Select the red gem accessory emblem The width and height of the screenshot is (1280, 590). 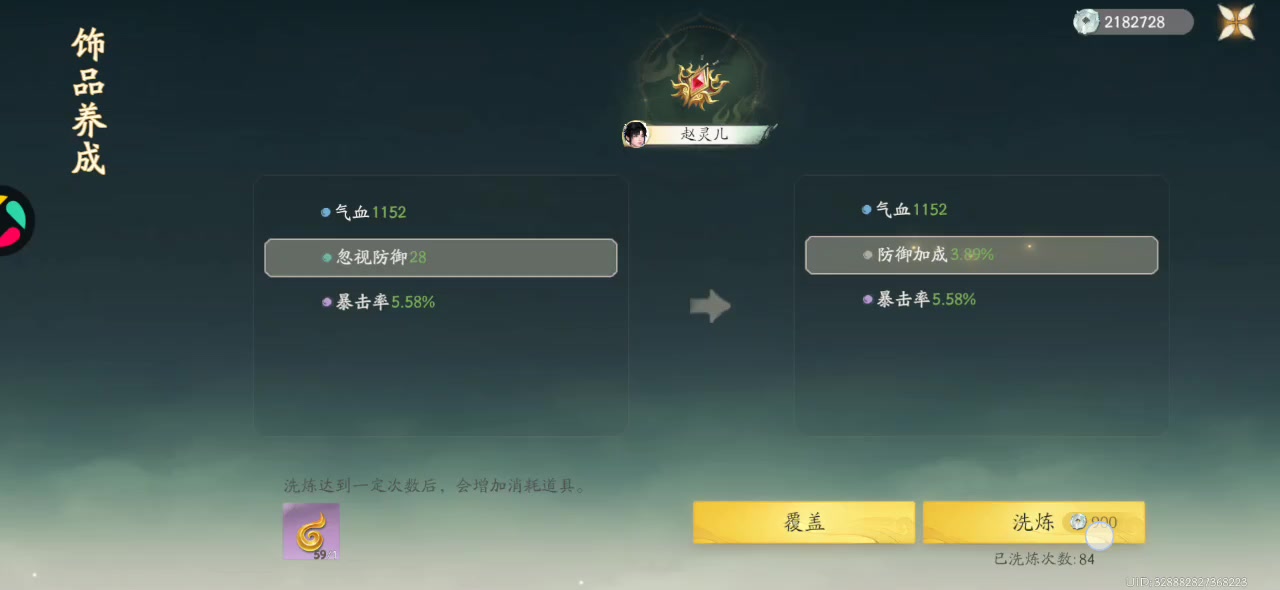click(699, 84)
